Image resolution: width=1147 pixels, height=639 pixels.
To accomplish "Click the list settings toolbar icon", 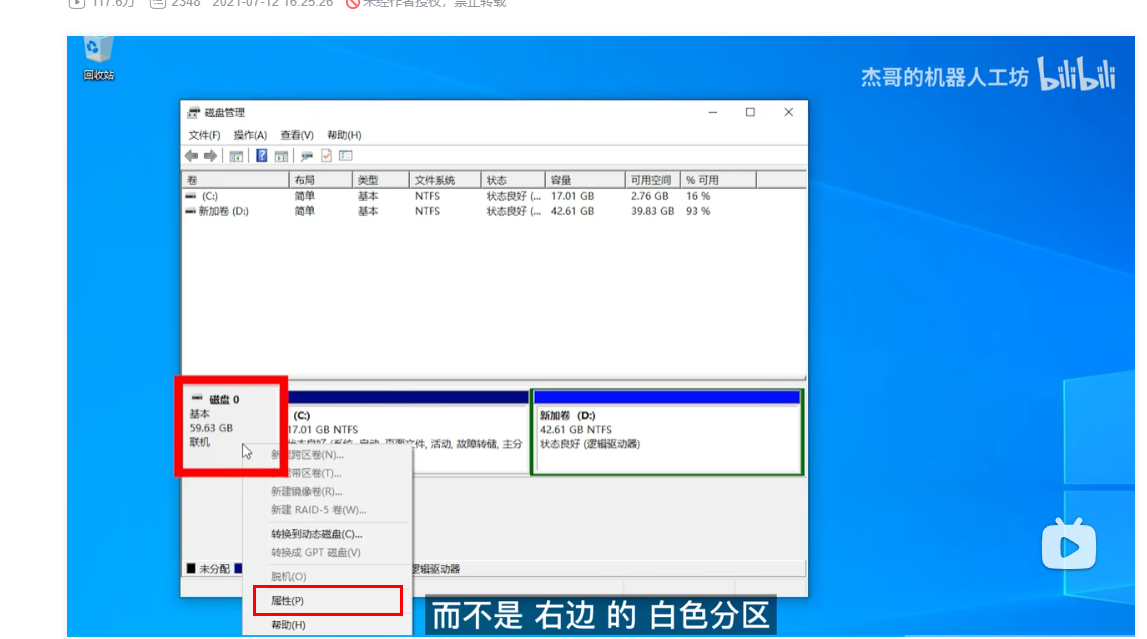I will point(346,156).
